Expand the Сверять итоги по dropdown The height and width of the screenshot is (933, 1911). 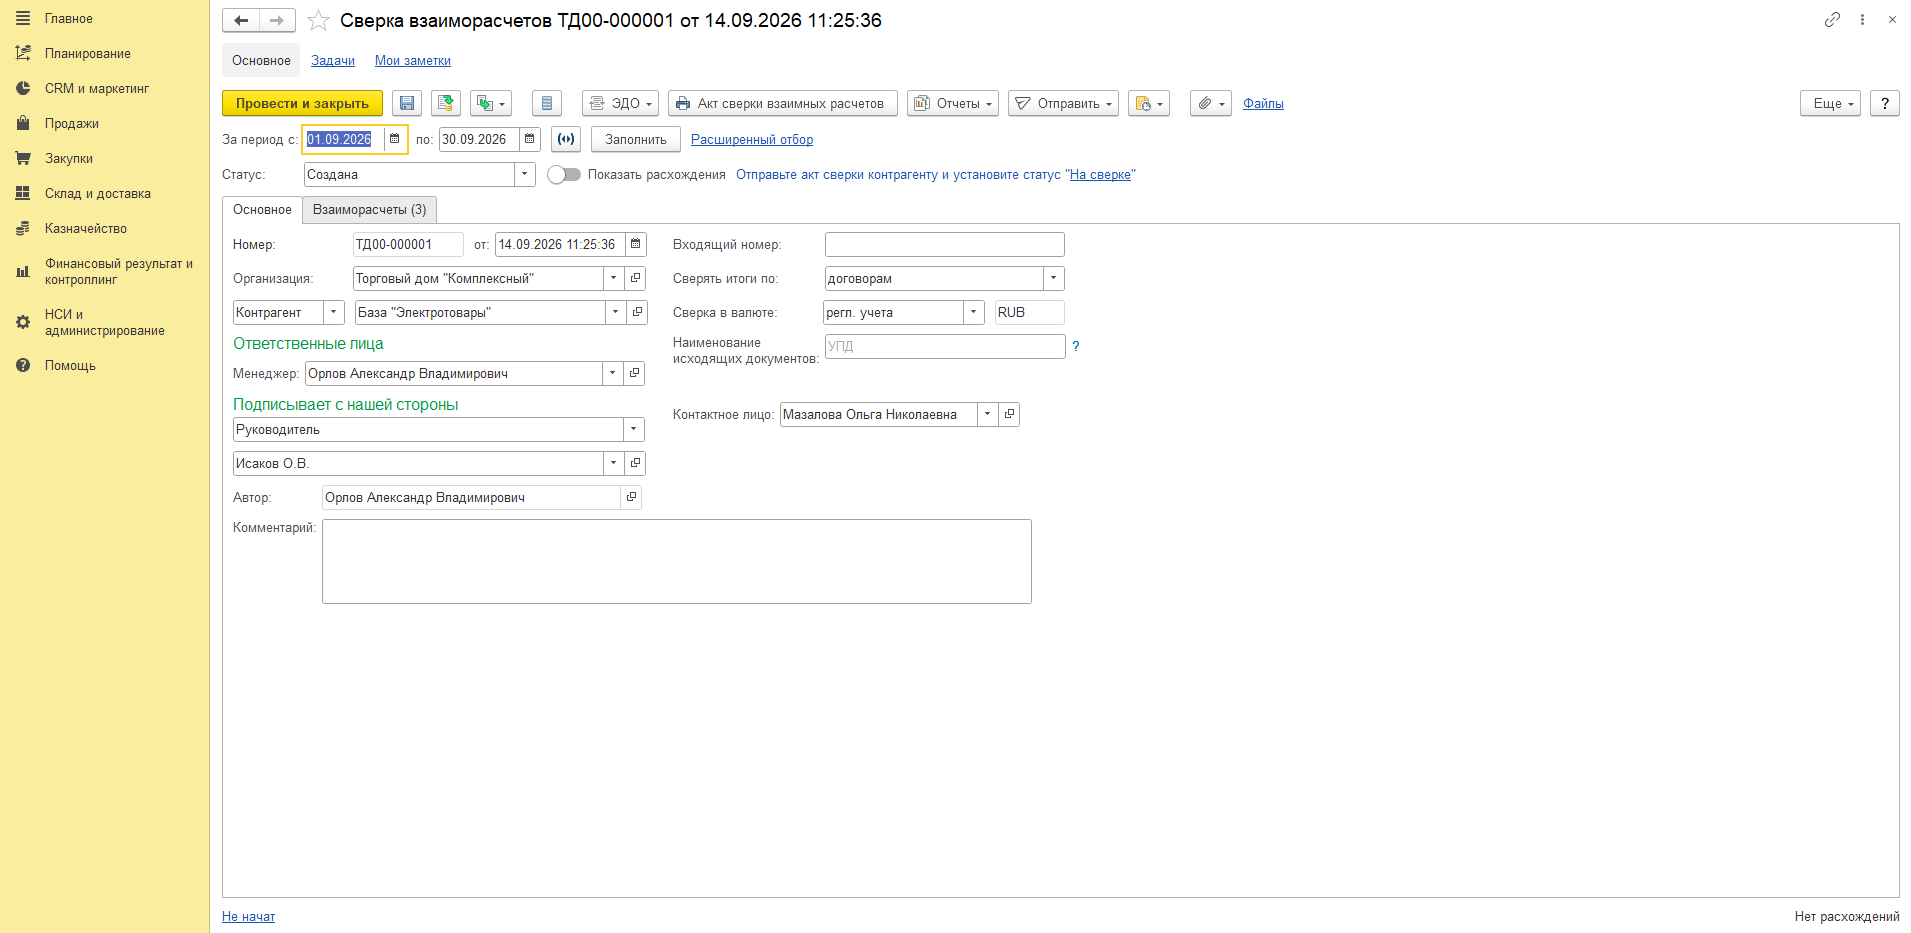click(1054, 278)
